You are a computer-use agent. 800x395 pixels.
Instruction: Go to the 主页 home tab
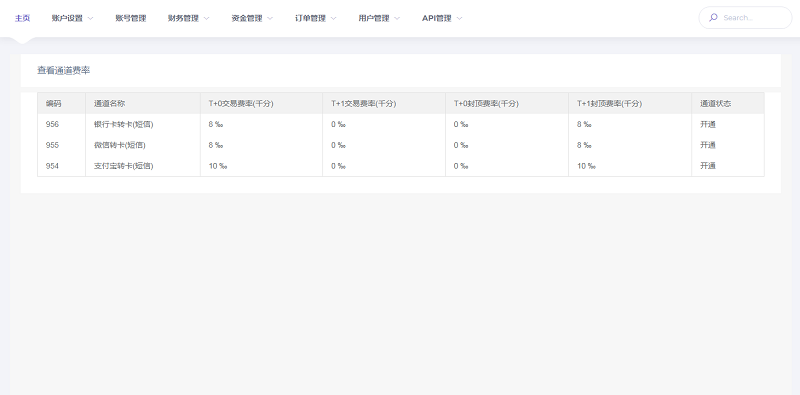pyautogui.click(x=22, y=18)
